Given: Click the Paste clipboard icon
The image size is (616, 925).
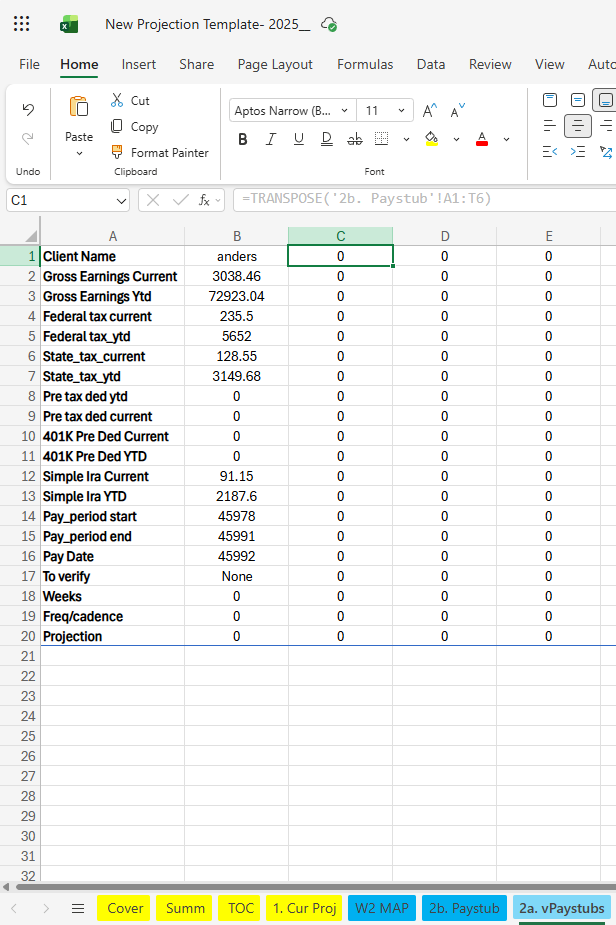Looking at the screenshot, I should 79,107.
